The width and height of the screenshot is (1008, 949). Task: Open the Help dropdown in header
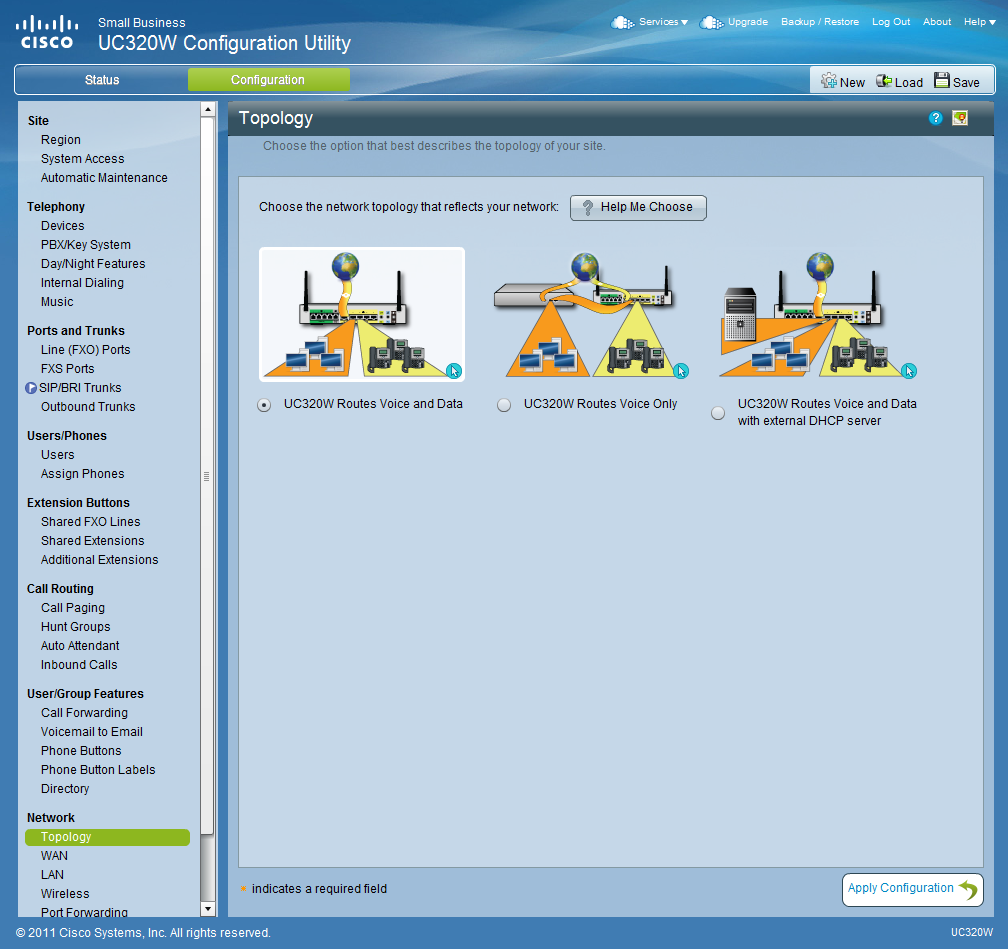click(x=978, y=22)
